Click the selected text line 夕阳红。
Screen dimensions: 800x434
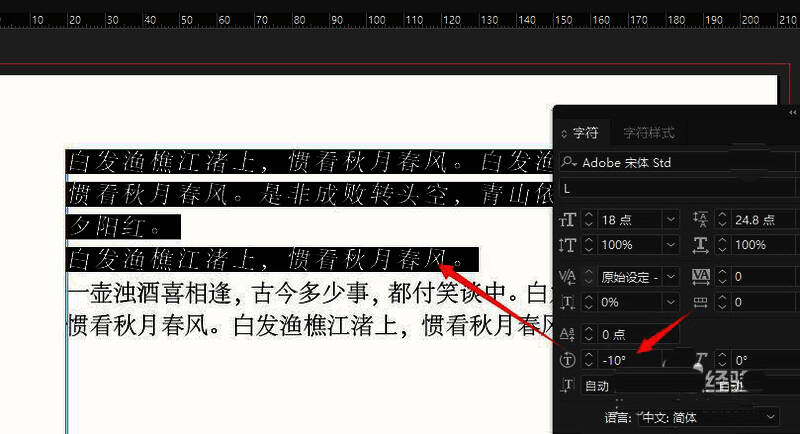(122, 227)
